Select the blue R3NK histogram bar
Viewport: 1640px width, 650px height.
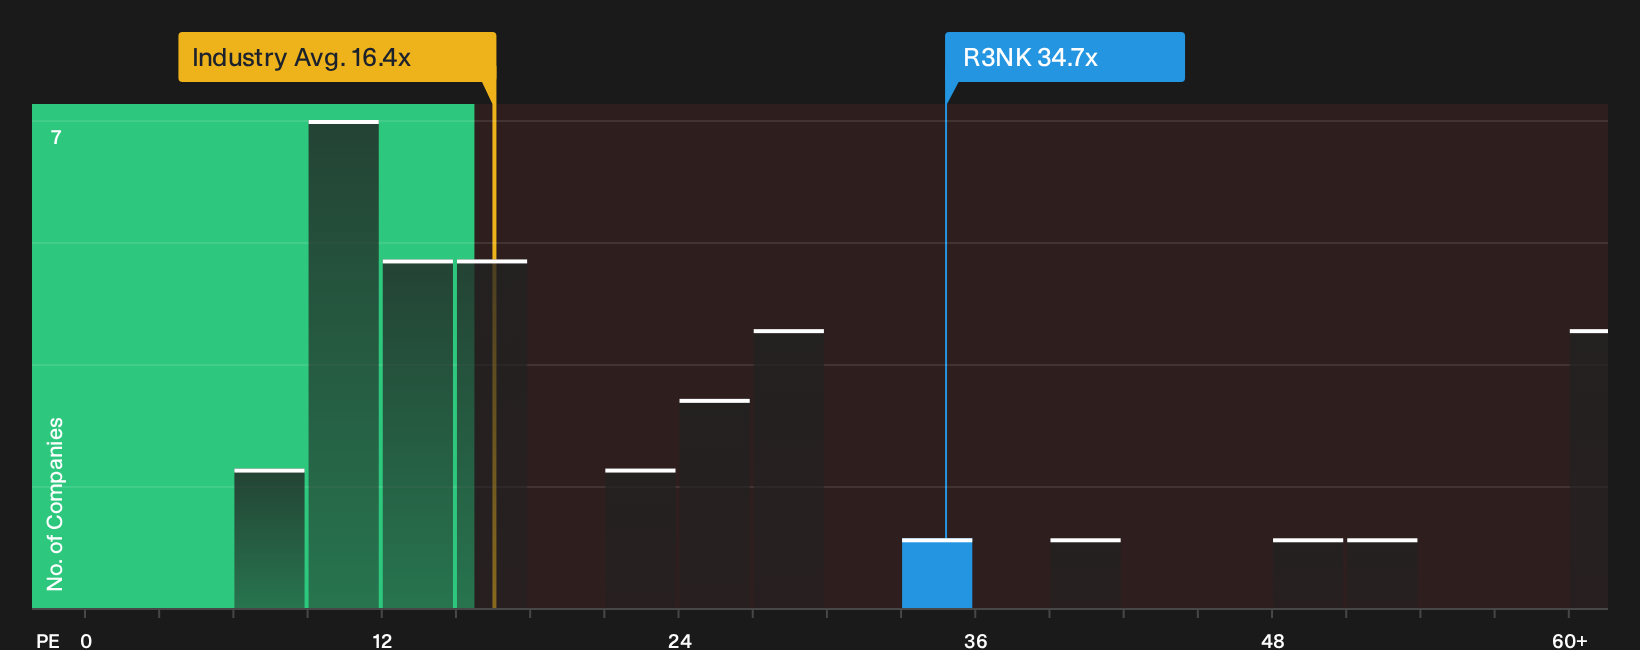[937, 574]
